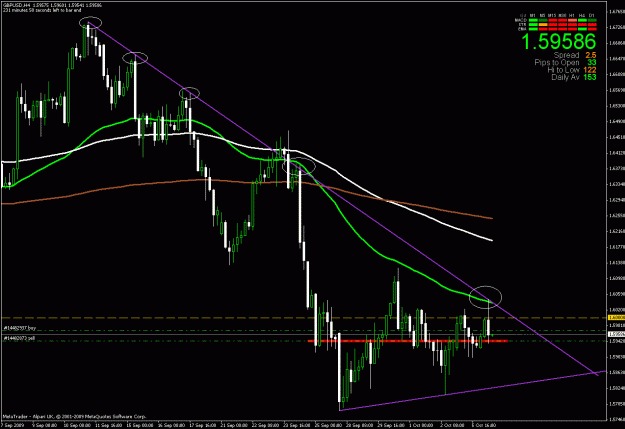The width and height of the screenshot is (625, 429).
Task: Click the 21 Sep 08:00 time axis label
Action: click(x=234, y=425)
